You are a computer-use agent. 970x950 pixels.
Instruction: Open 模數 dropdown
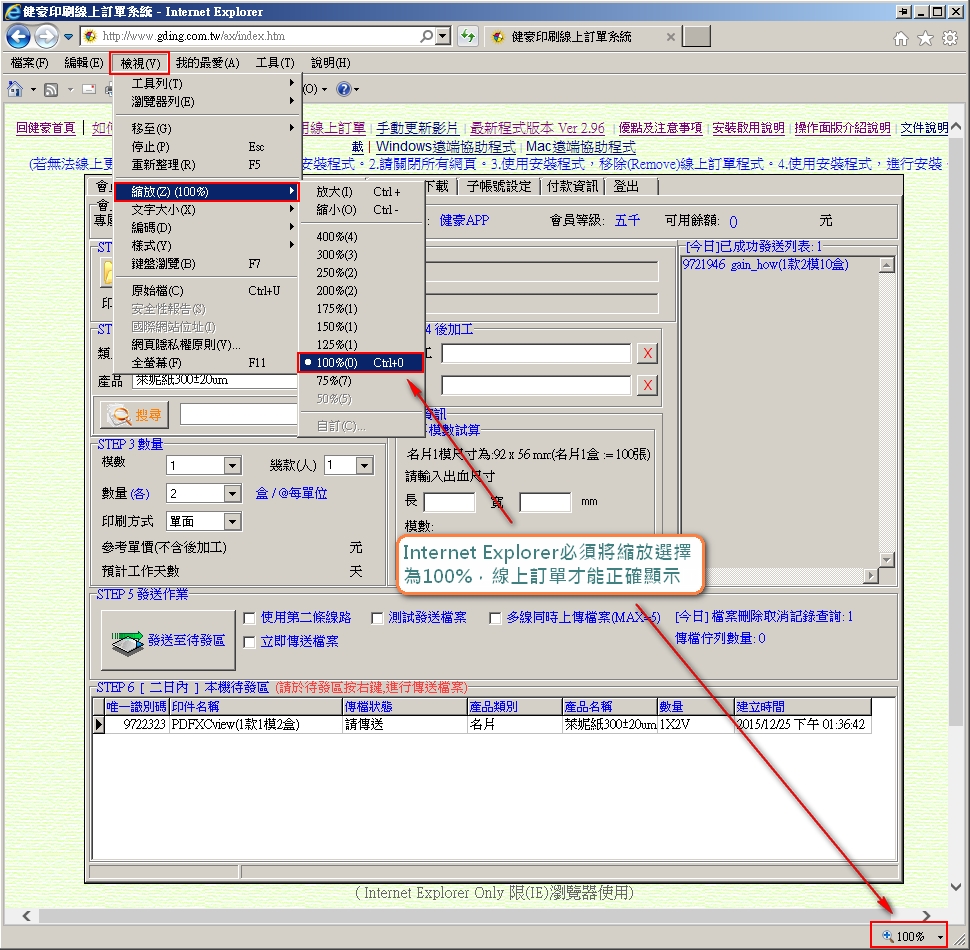(233, 465)
